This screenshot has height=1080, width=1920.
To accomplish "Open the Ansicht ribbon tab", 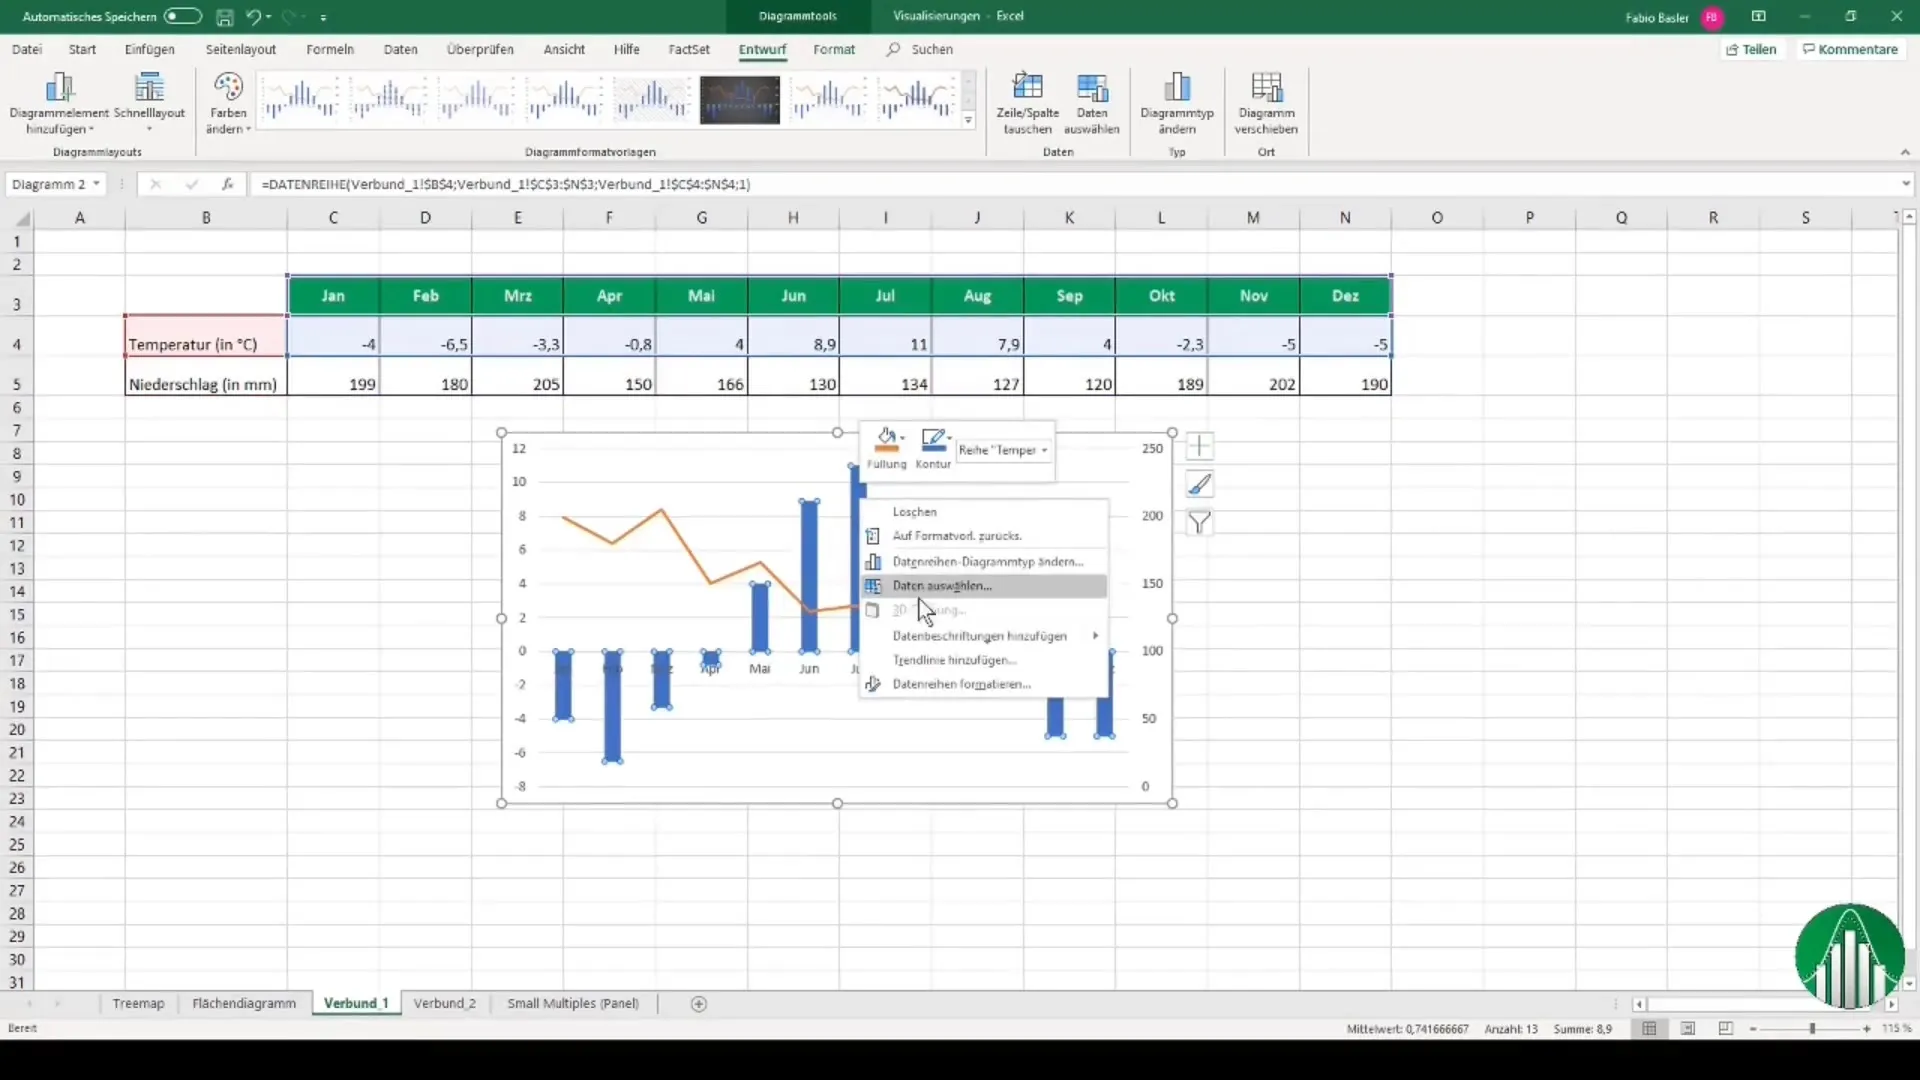I will click(564, 49).
